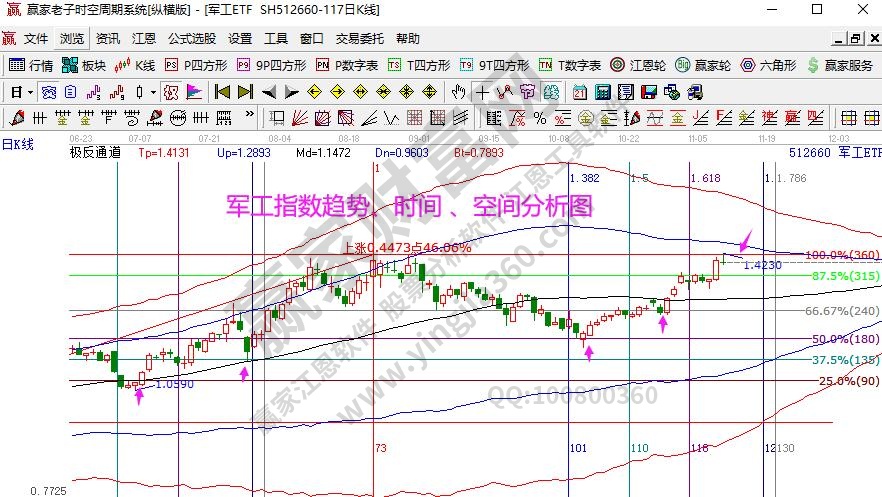Click the 行情 quotes button
882x497 pixels.
[31, 65]
